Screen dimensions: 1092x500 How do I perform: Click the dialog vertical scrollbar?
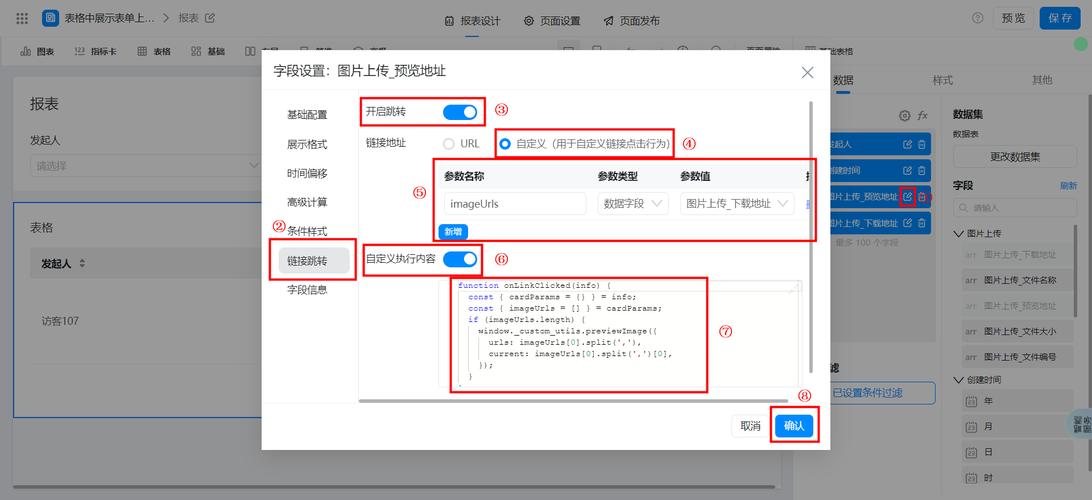tap(810, 237)
